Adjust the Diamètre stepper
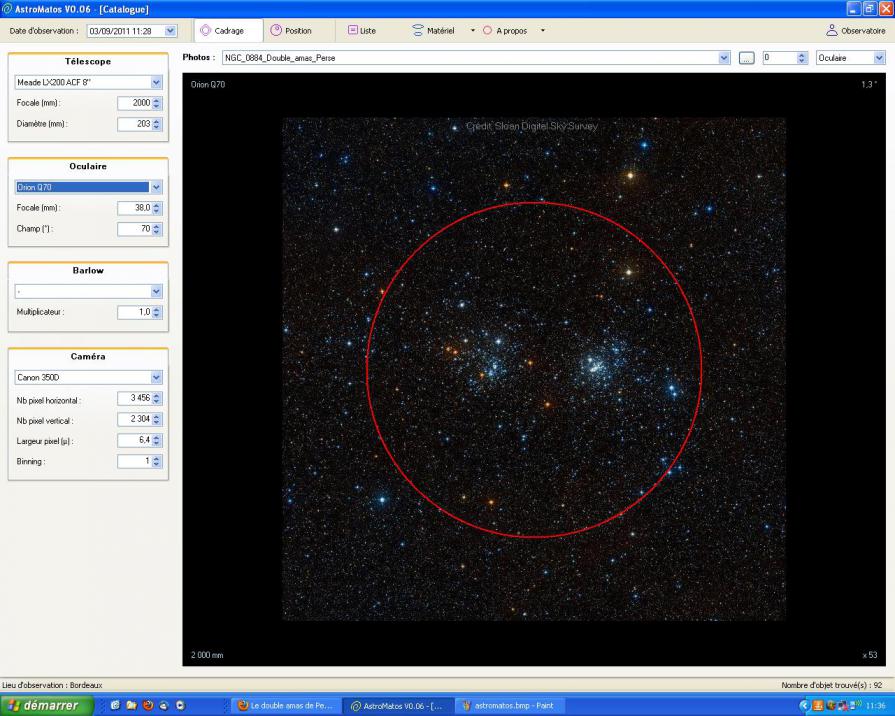 click(157, 124)
